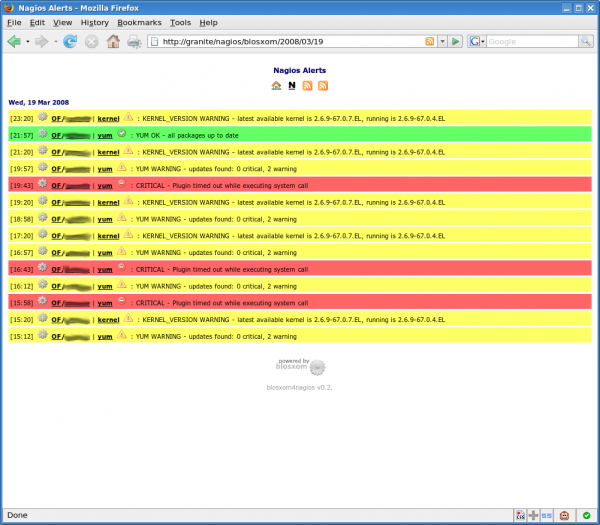600x525 pixels.
Task: Click the blosxom powered-by logo
Action: 300,366
